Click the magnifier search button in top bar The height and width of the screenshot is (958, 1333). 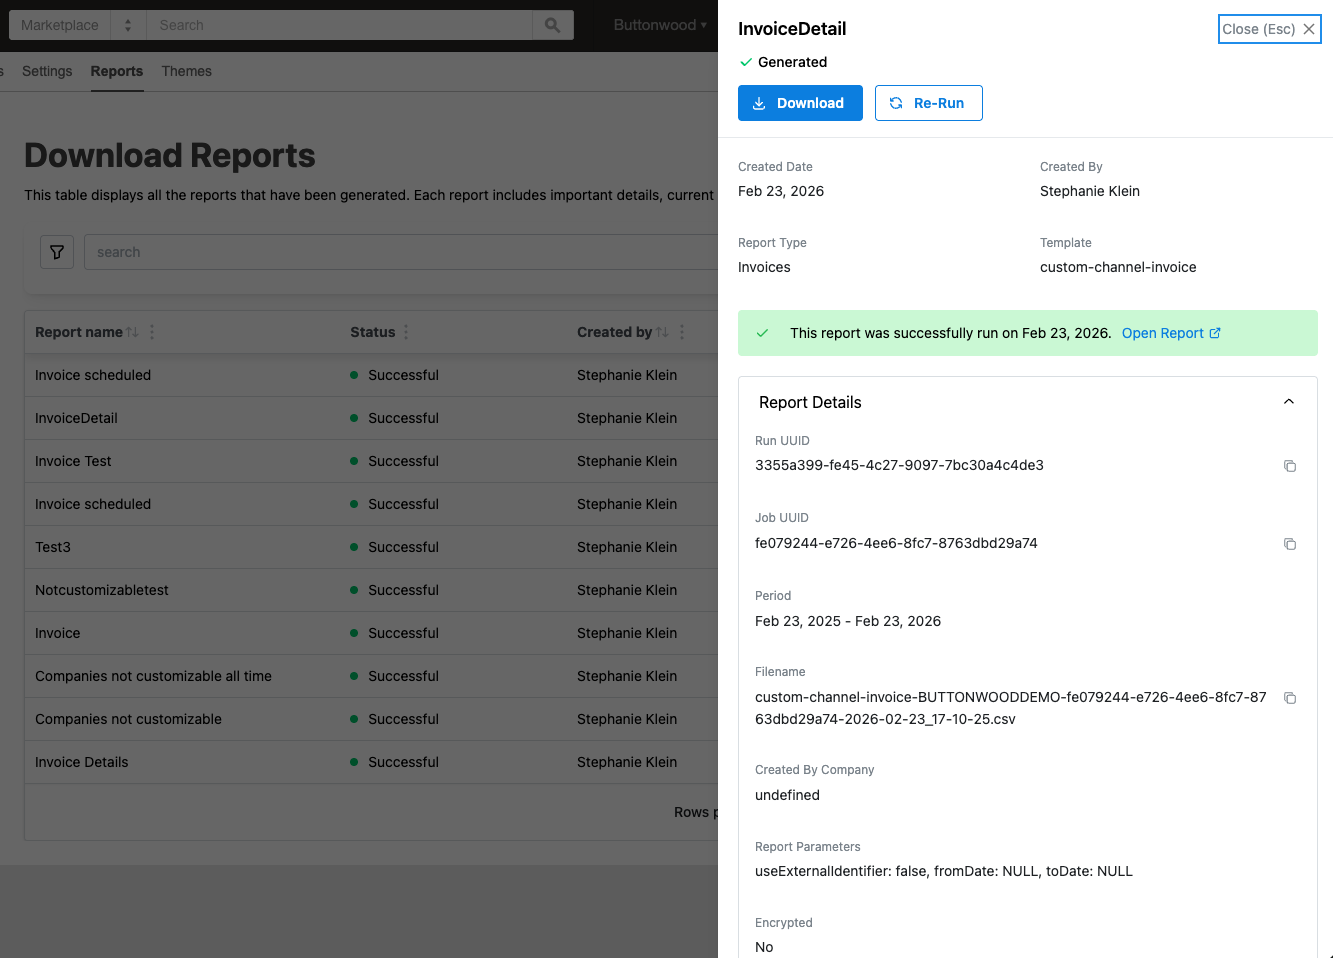point(553,25)
